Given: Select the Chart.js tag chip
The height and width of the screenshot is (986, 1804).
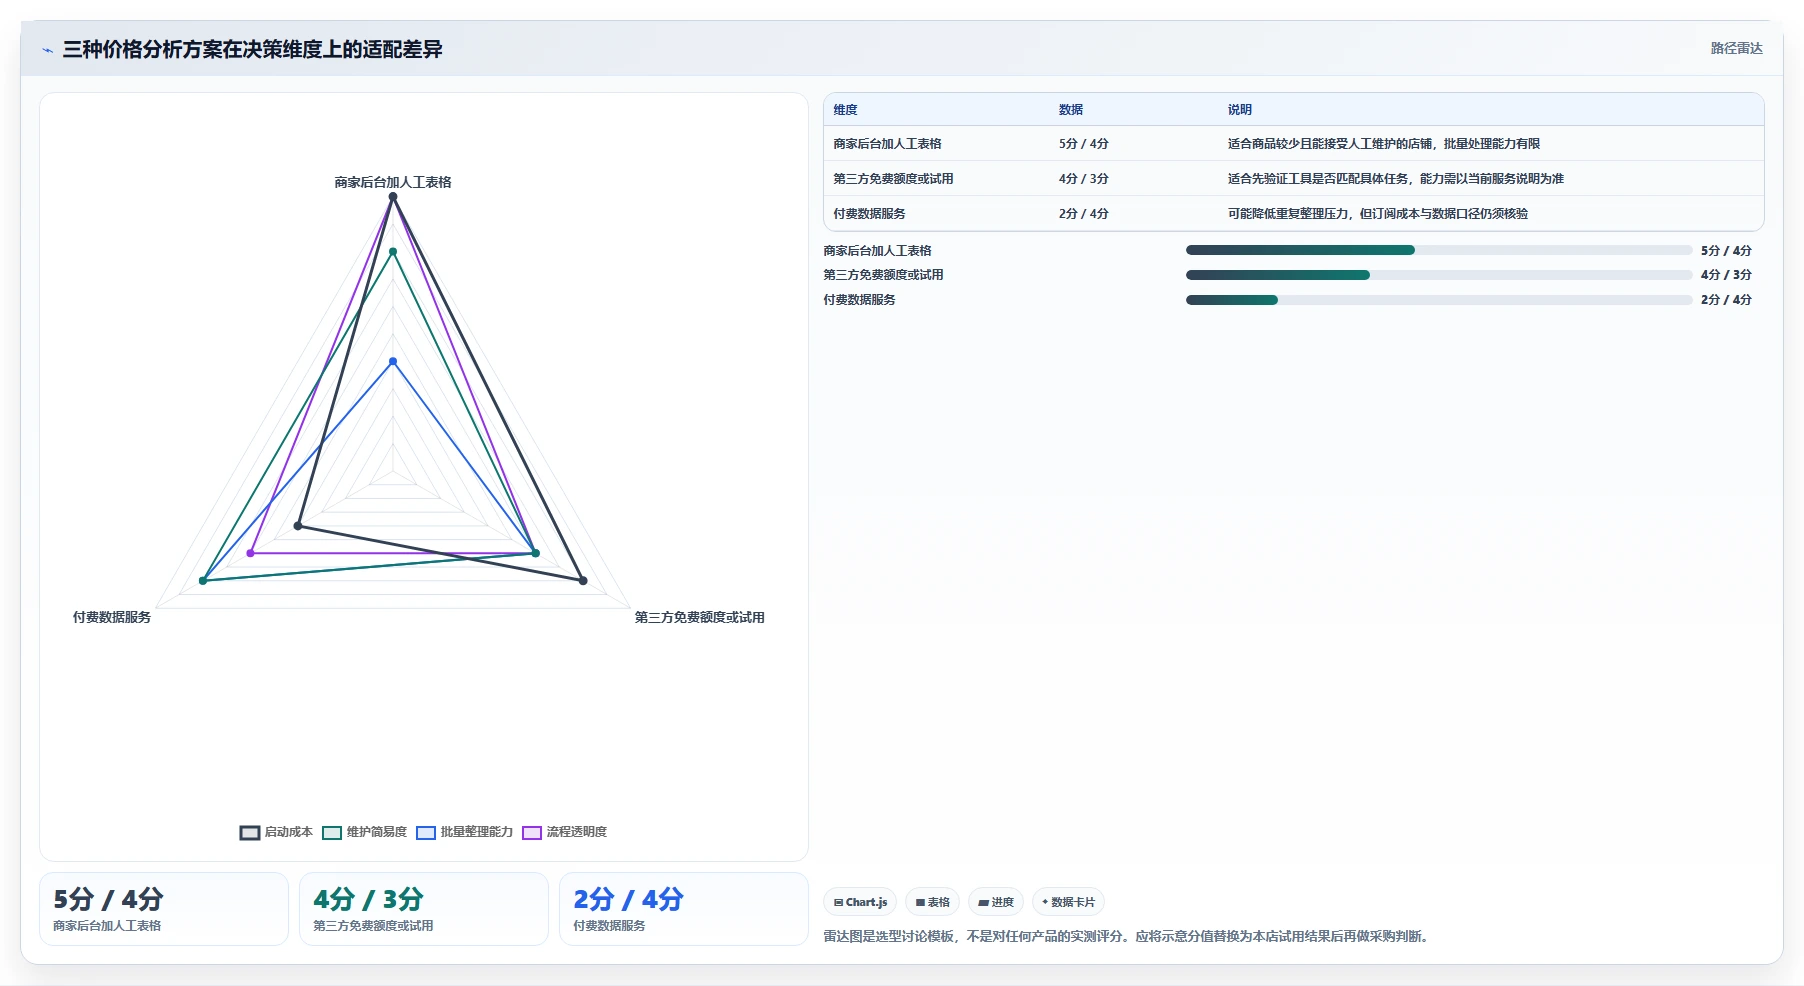Looking at the screenshot, I should [860, 902].
